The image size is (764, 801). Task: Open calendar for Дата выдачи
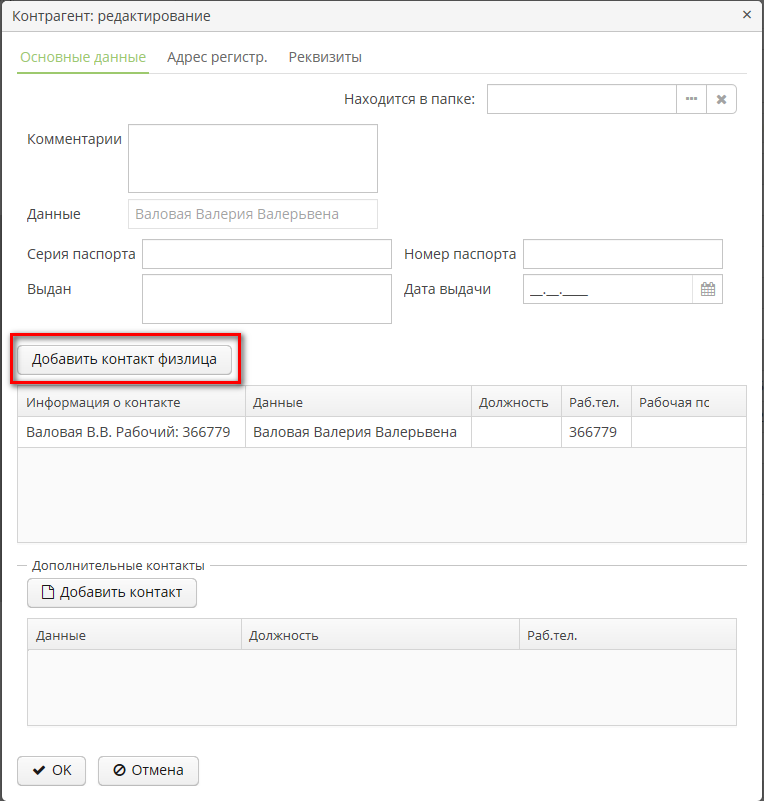click(x=707, y=289)
